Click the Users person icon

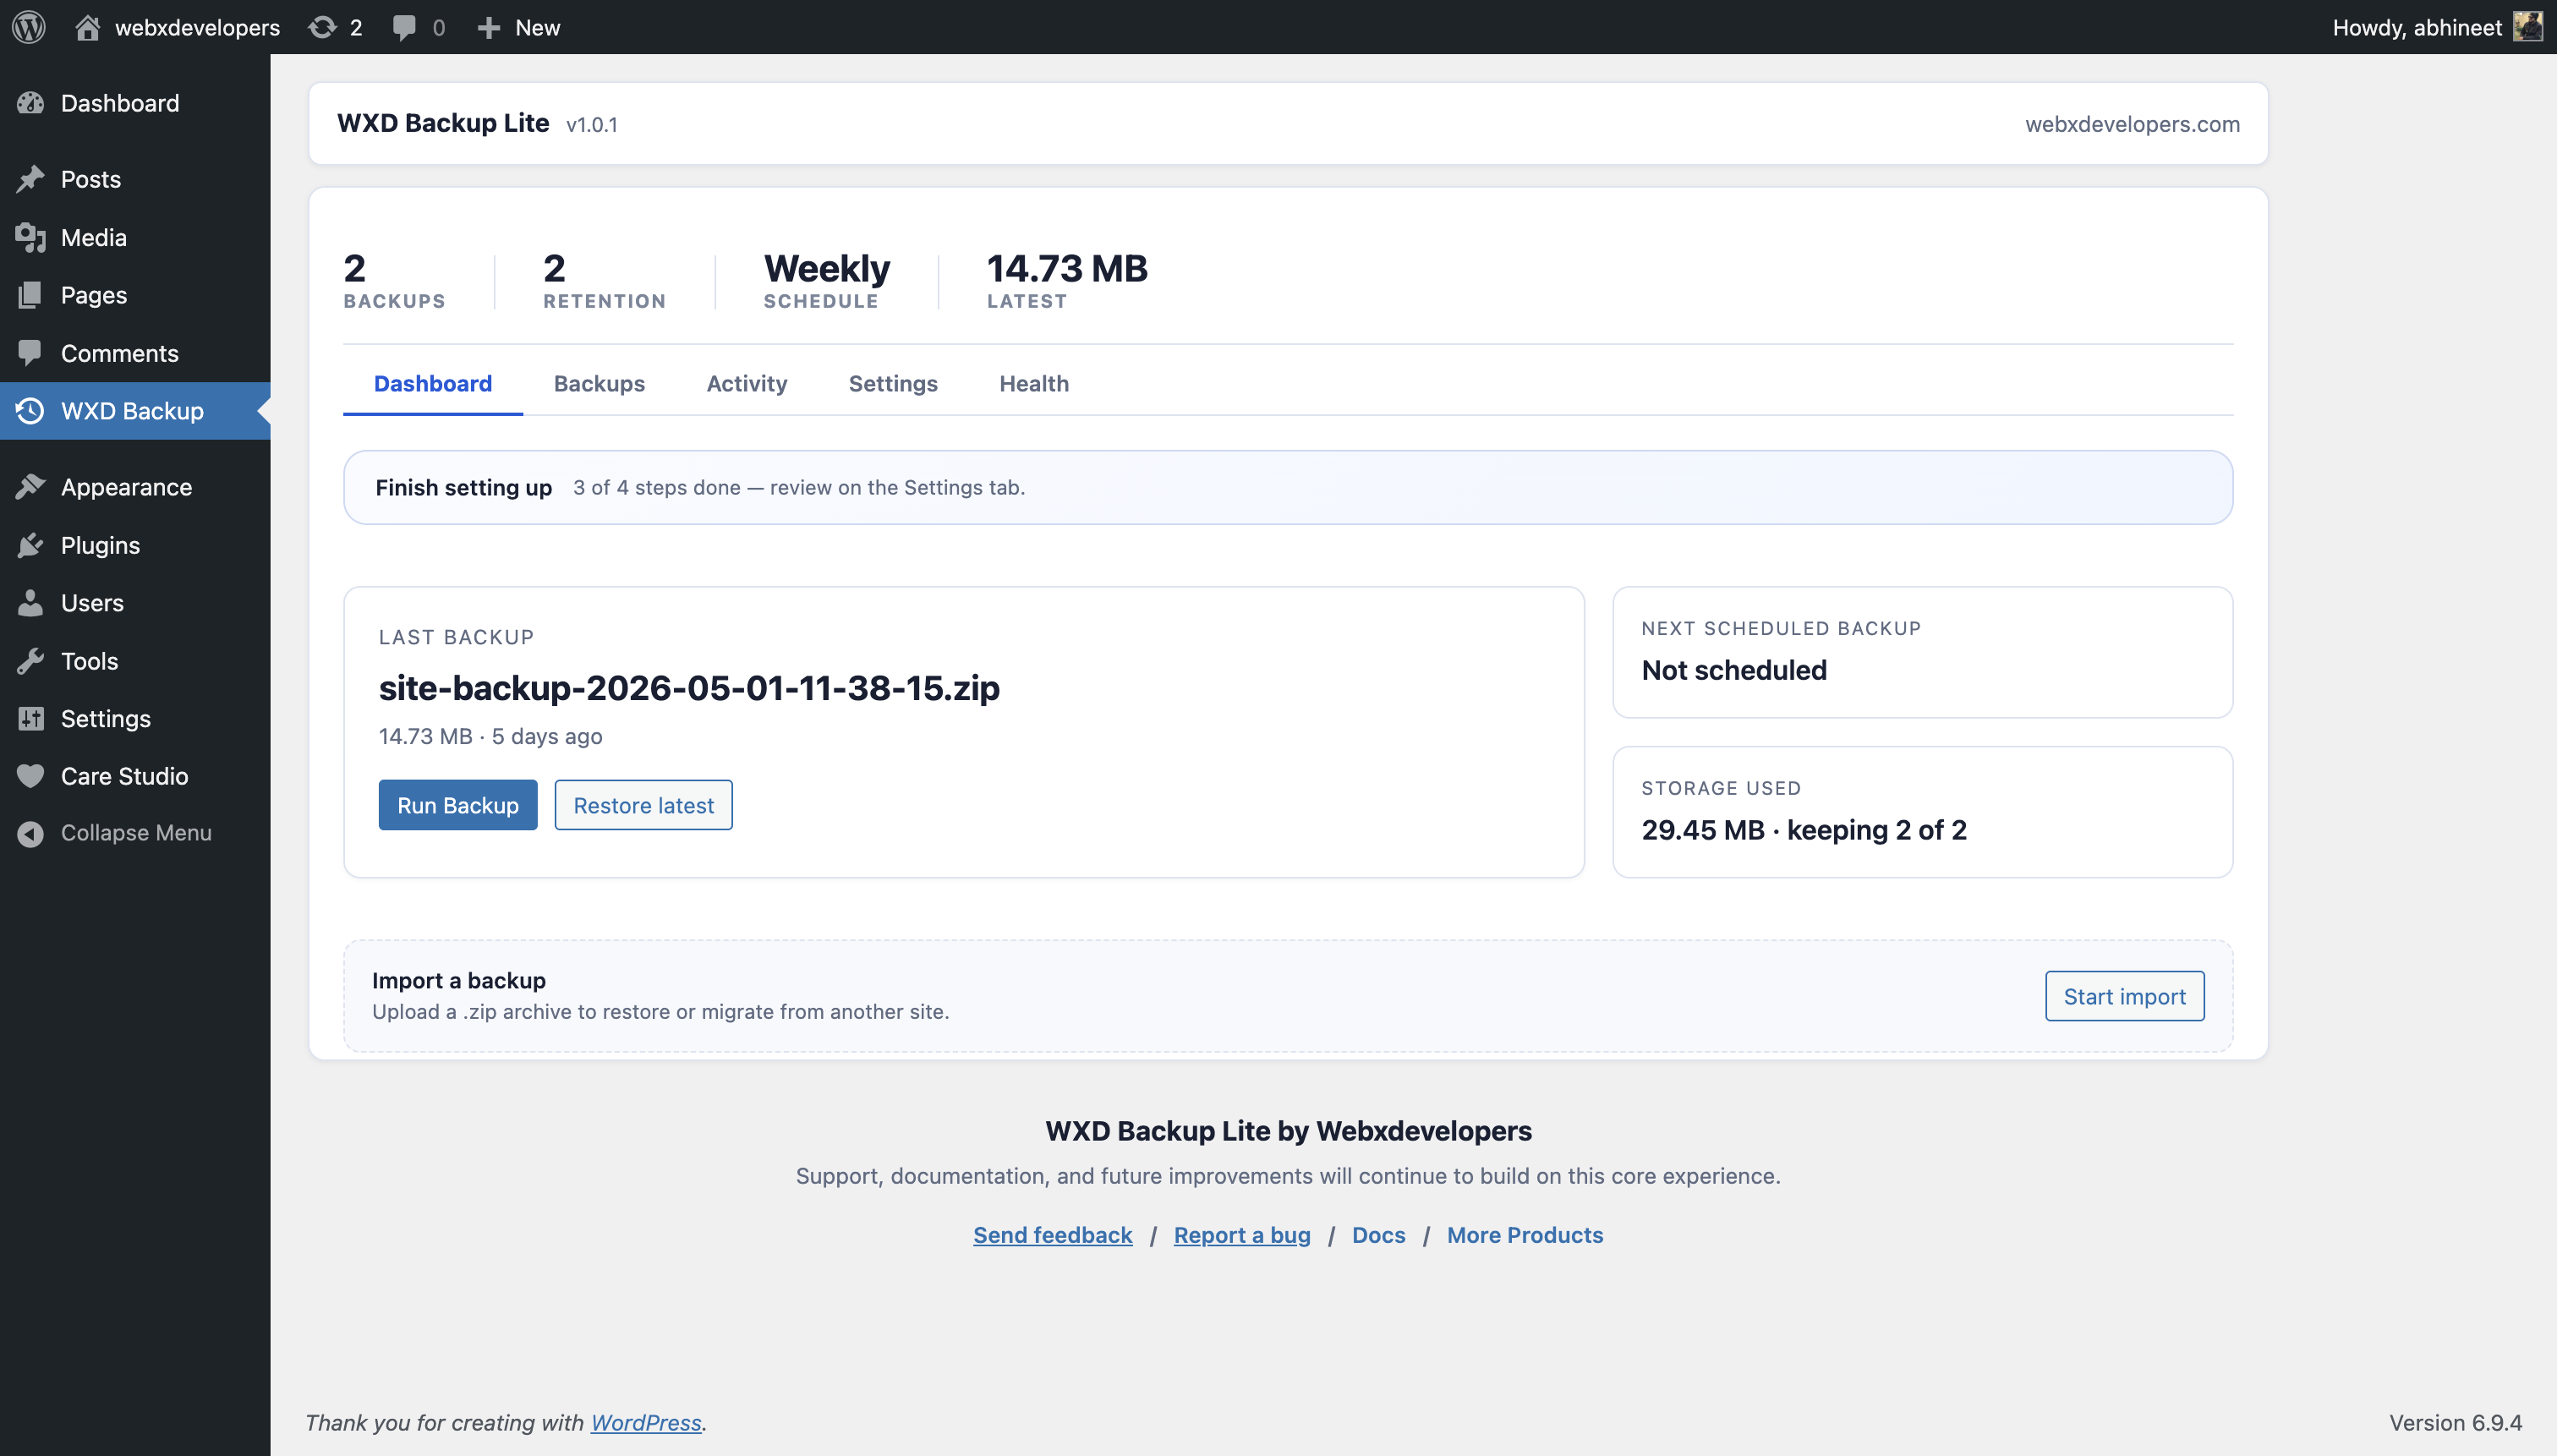(30, 603)
